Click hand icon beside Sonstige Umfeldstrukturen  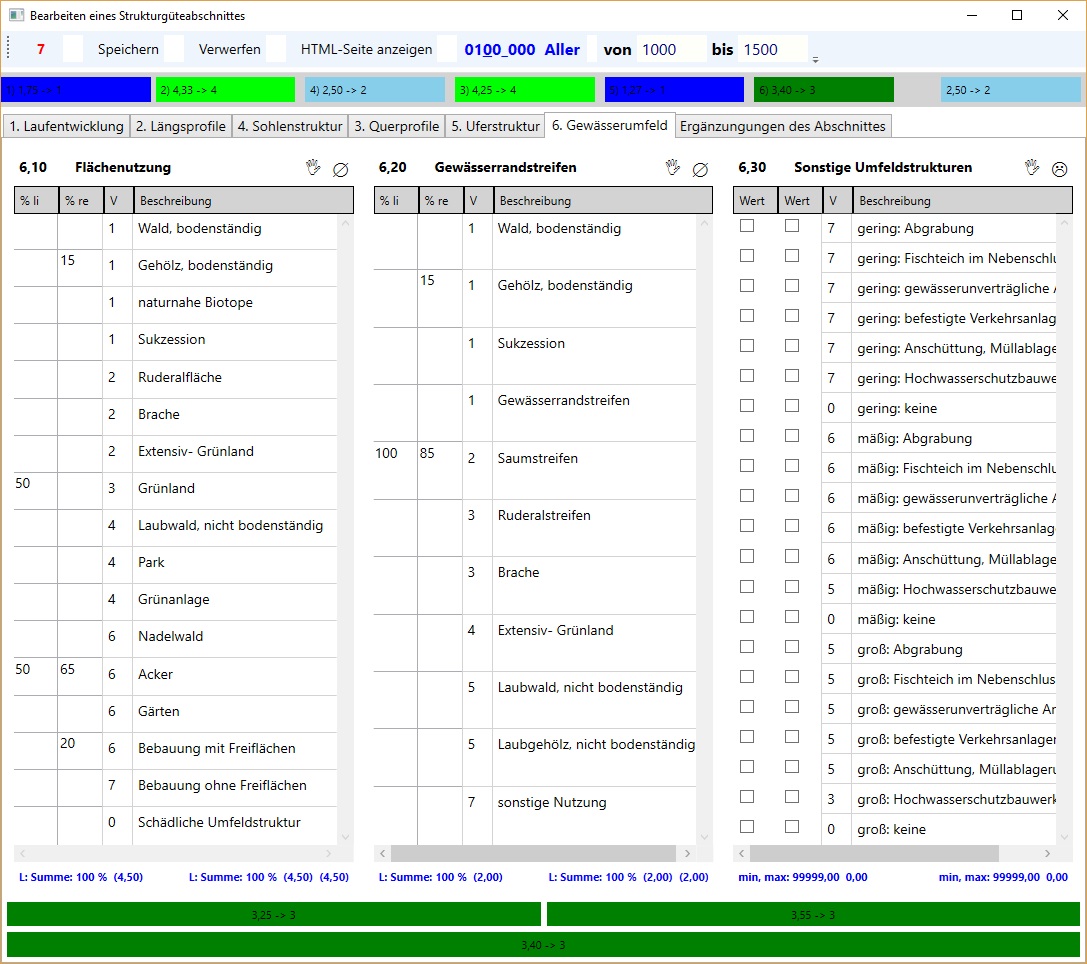click(1032, 168)
